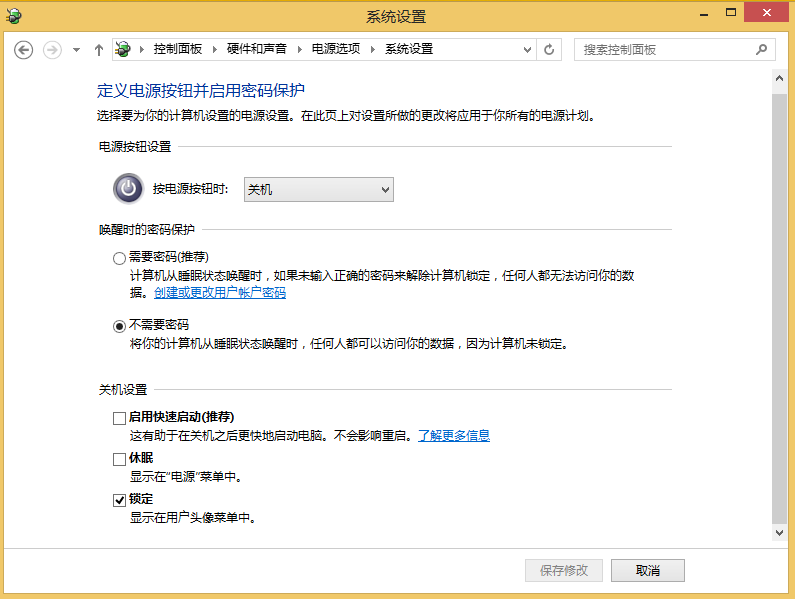Click the window icon in title bar
Screen dimensions: 795x599
click(x=14, y=16)
